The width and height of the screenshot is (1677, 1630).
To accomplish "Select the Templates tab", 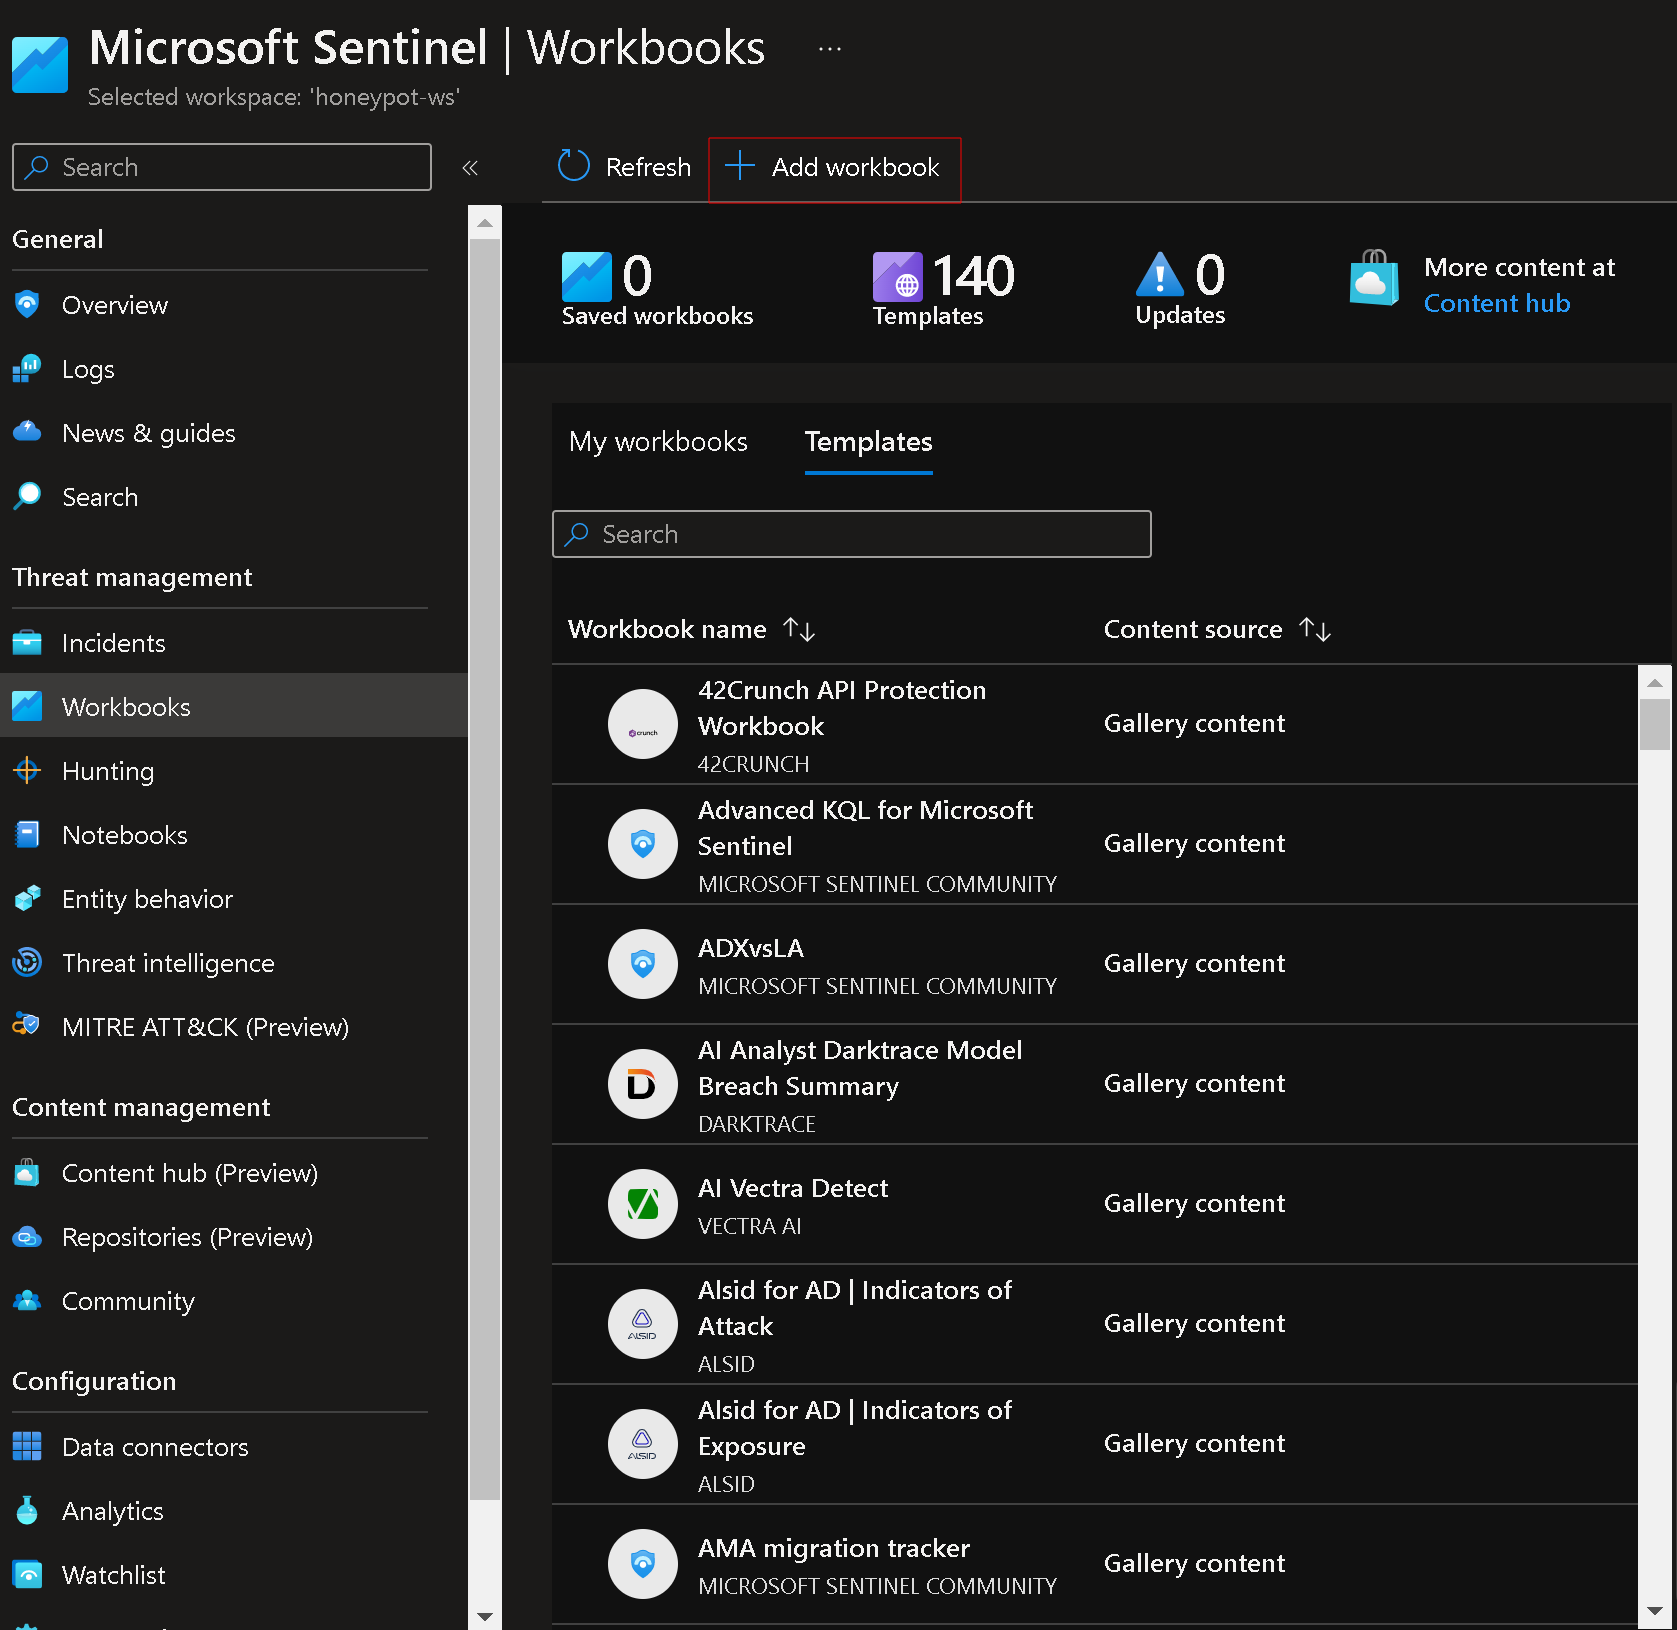I will coord(868,442).
